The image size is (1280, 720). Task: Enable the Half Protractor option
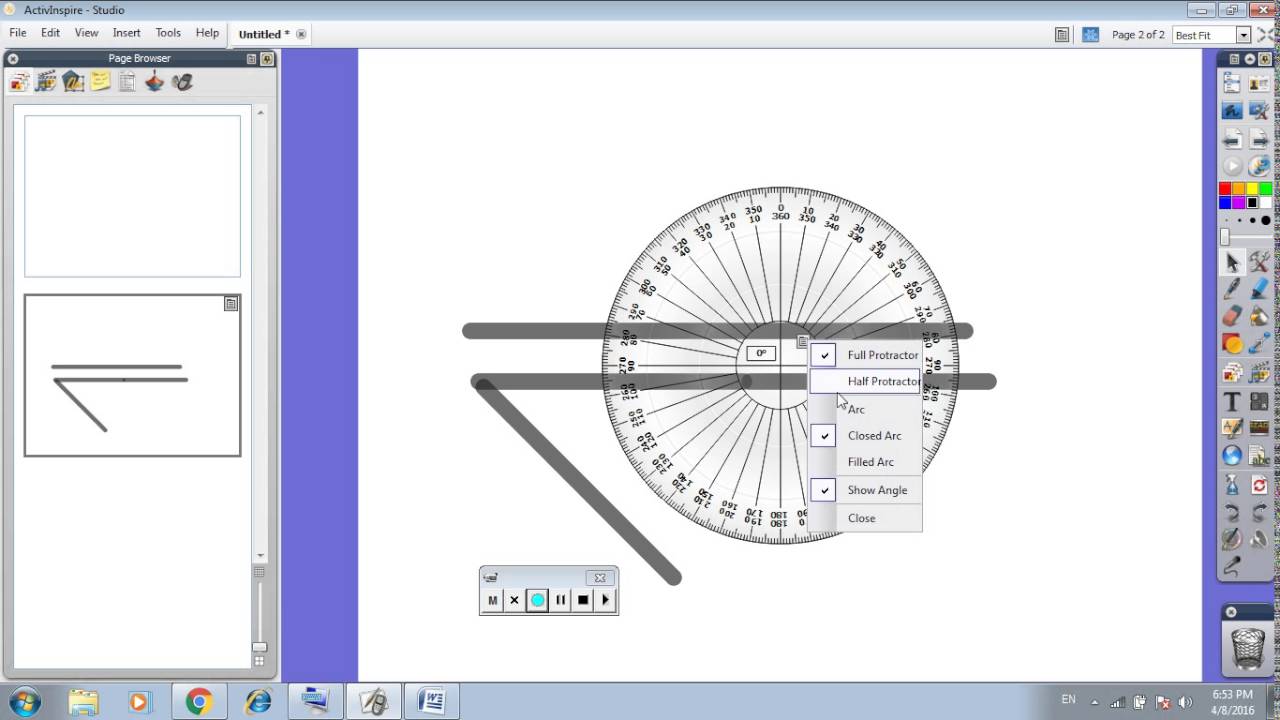[865, 381]
